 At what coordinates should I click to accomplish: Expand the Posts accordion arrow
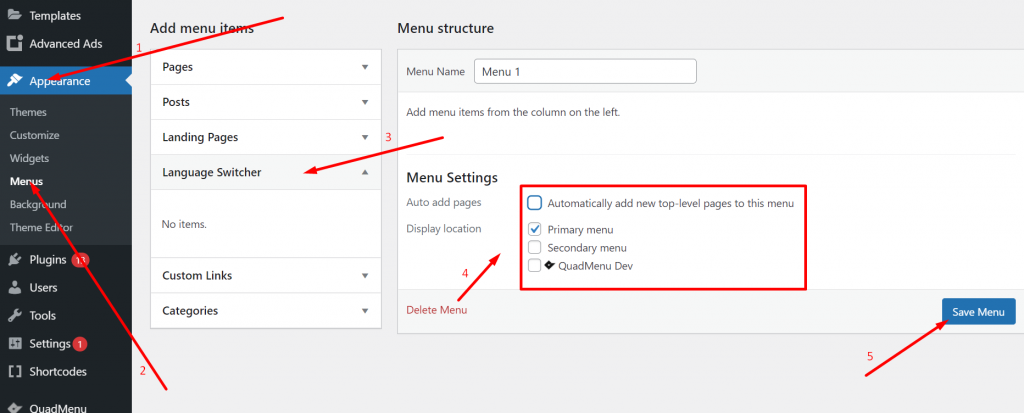click(365, 102)
